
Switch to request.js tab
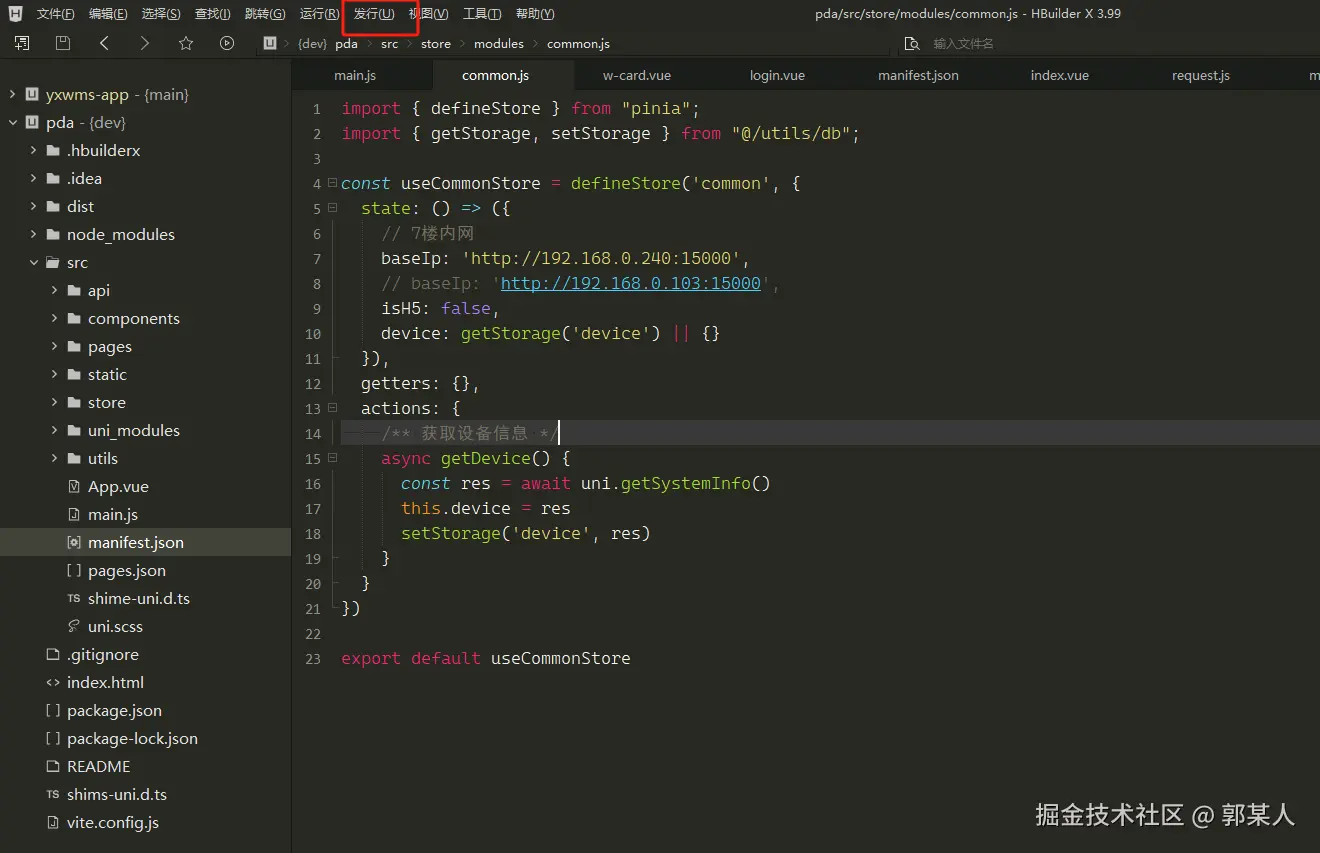(1201, 75)
